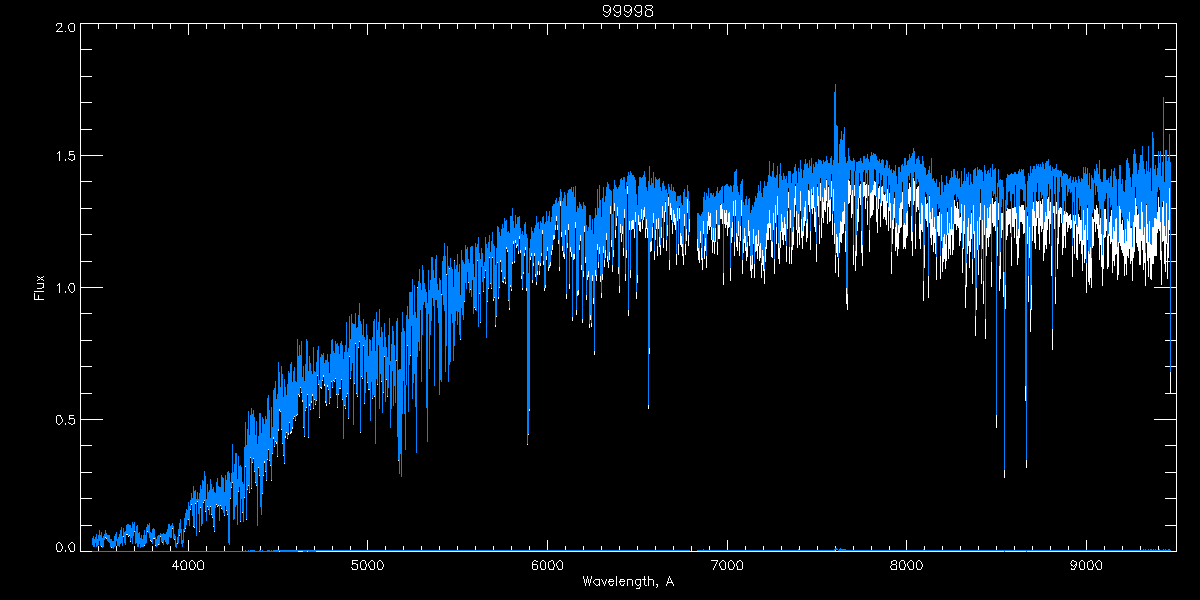1200x600 pixels.
Task: Click the deep absorption line near 5900 Å
Action: 528,438
